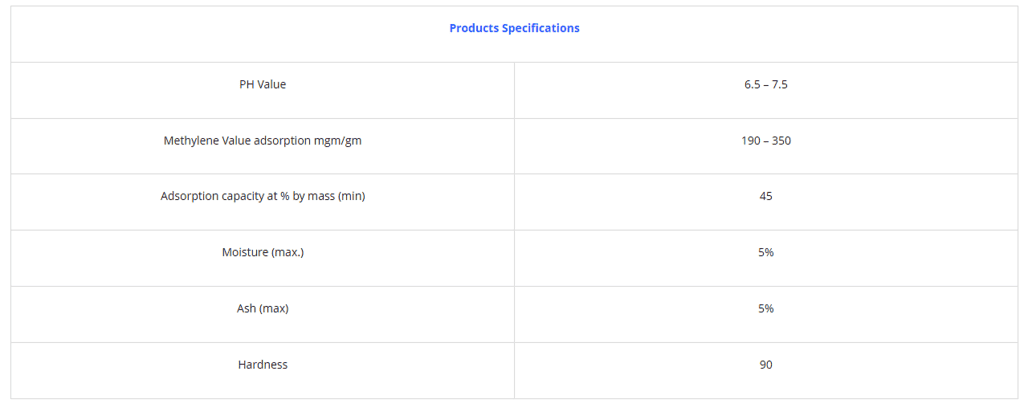The height and width of the screenshot is (408, 1024).
Task: Click the (min) text in Adsorption row
Action: tap(351, 197)
